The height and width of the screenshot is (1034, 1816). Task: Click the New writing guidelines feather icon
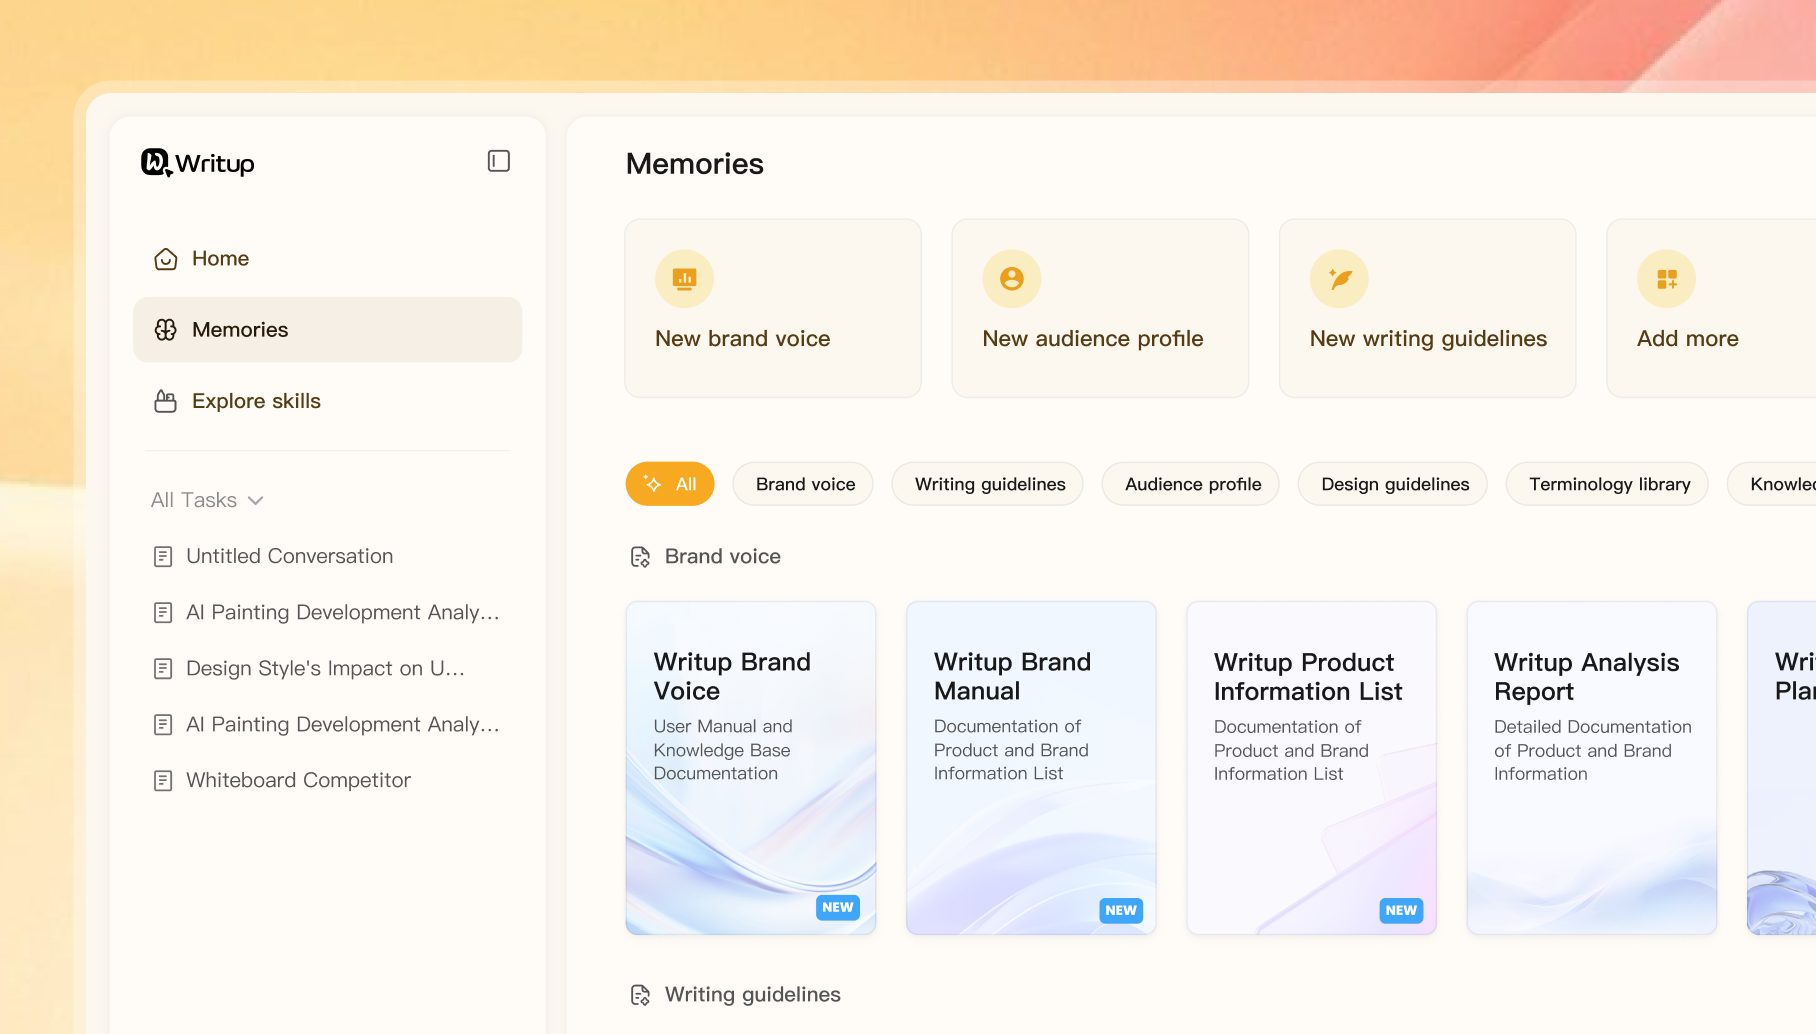1339,279
